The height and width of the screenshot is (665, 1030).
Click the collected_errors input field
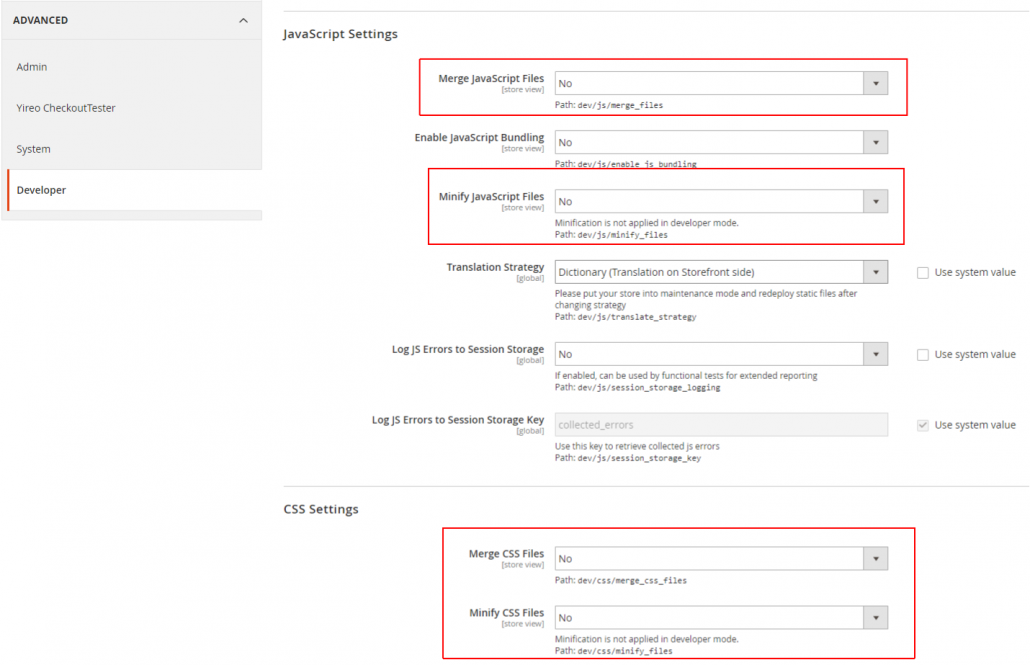point(720,425)
